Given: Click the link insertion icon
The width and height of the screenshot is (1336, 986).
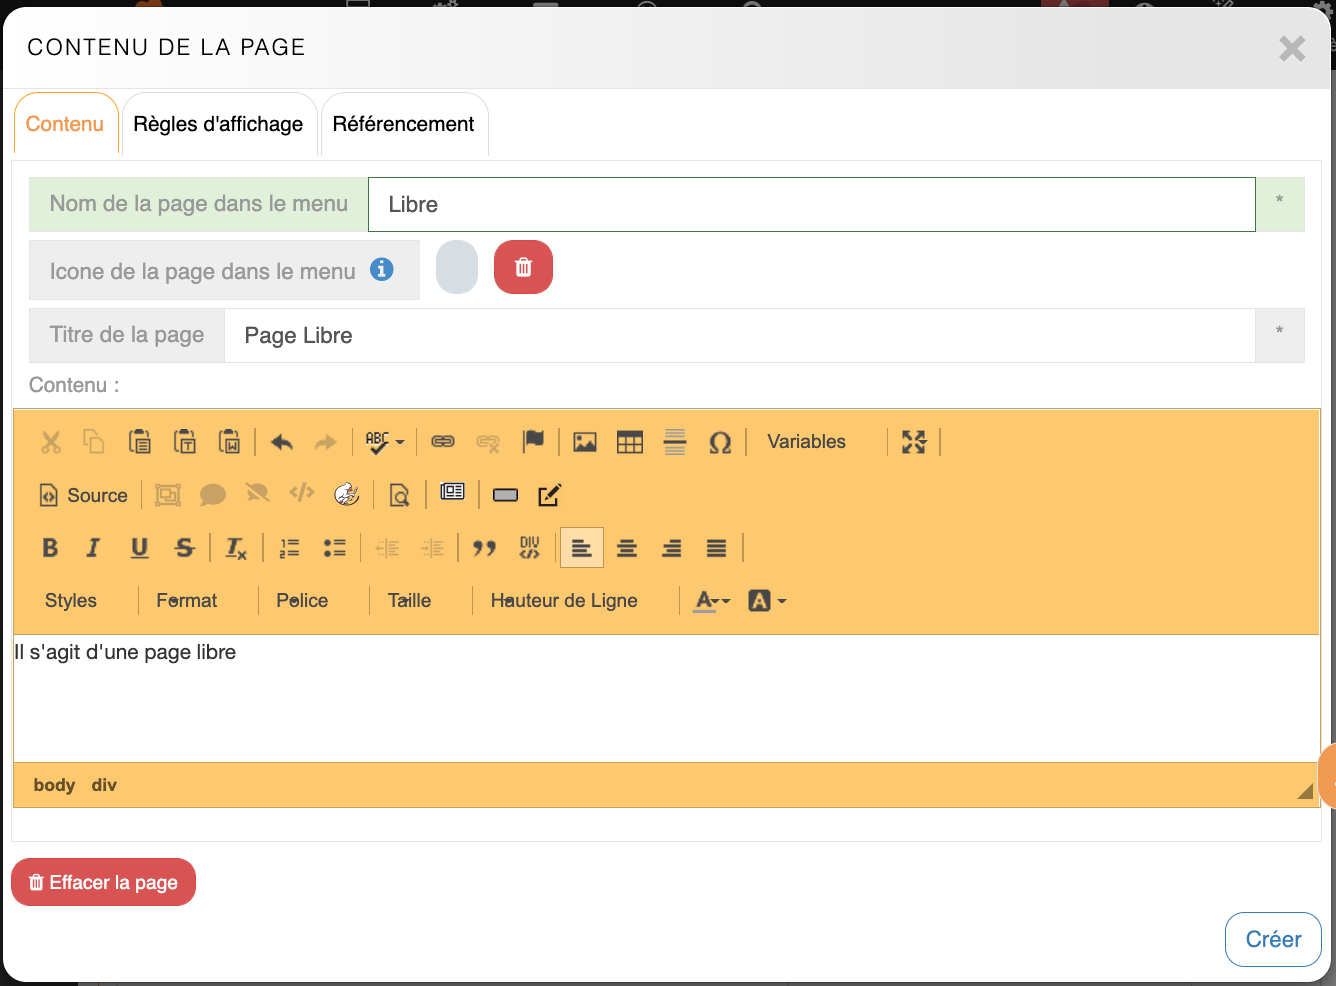Looking at the screenshot, I should coord(443,442).
